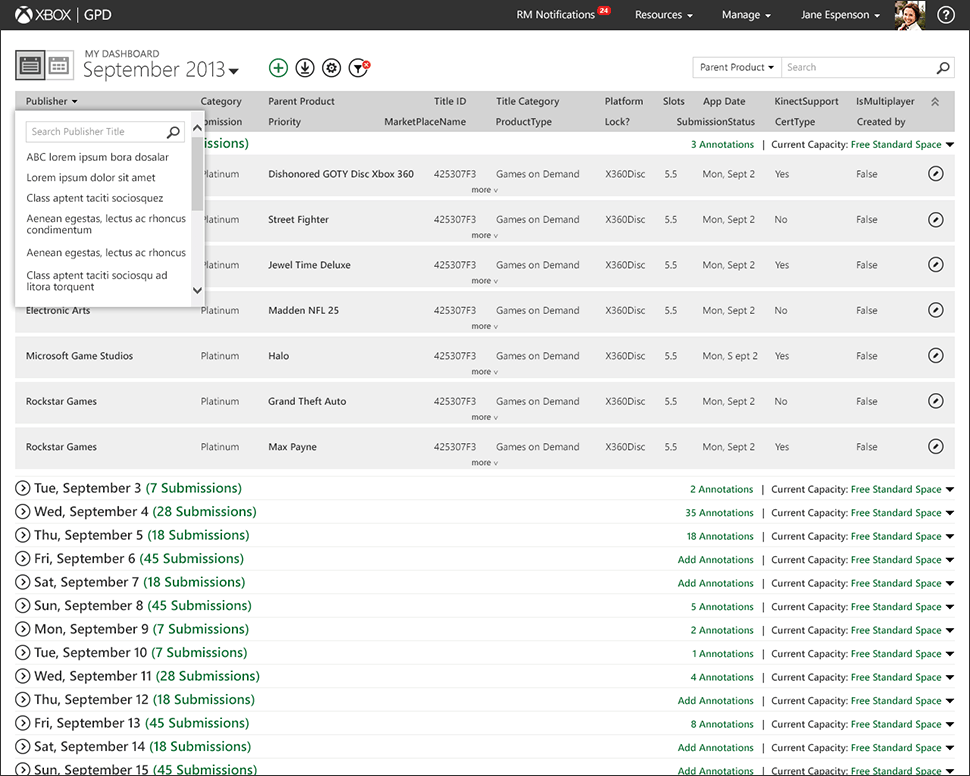
Task: Show more details for Max Payne
Action: tap(484, 462)
